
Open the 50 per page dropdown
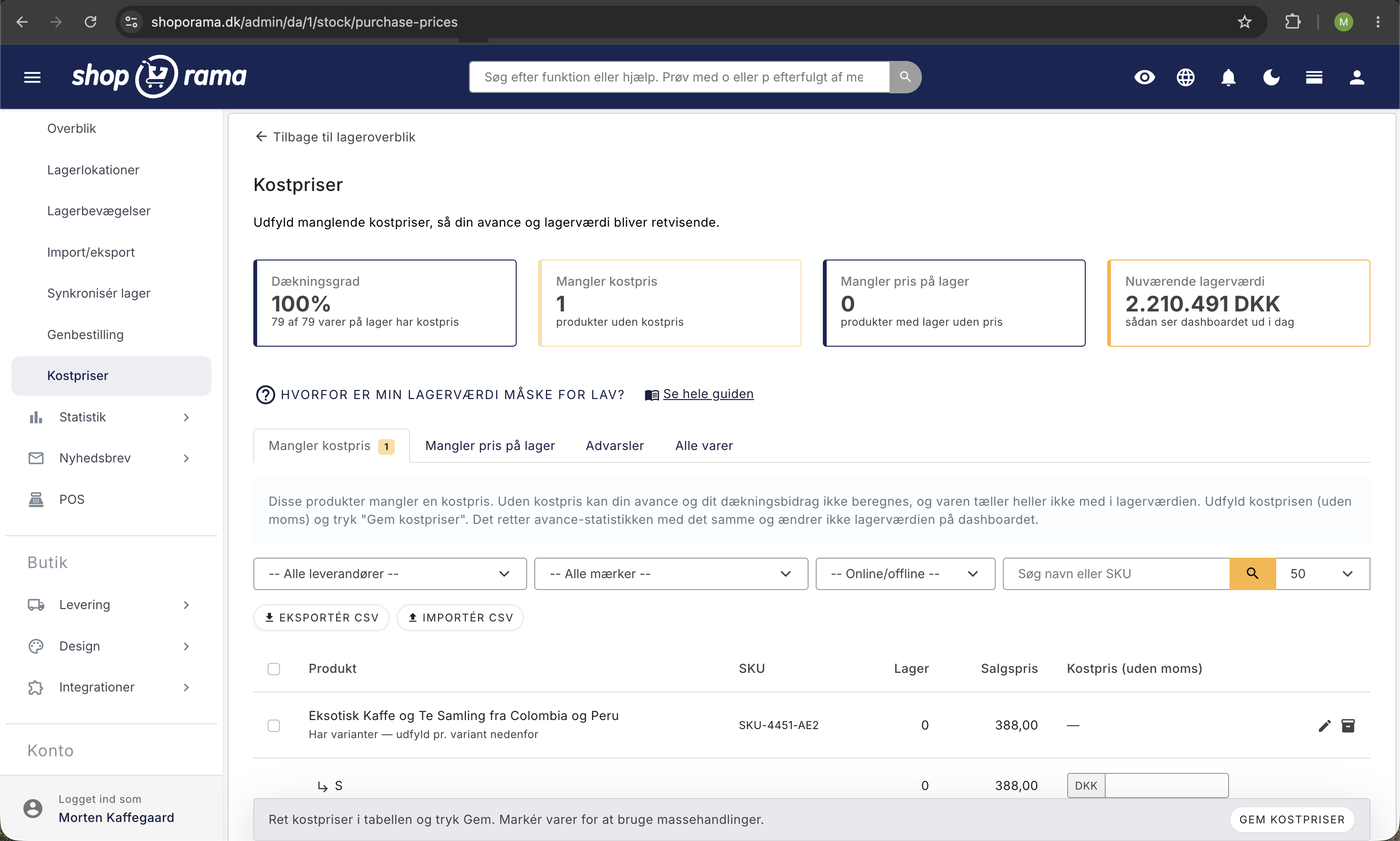[x=1323, y=574]
